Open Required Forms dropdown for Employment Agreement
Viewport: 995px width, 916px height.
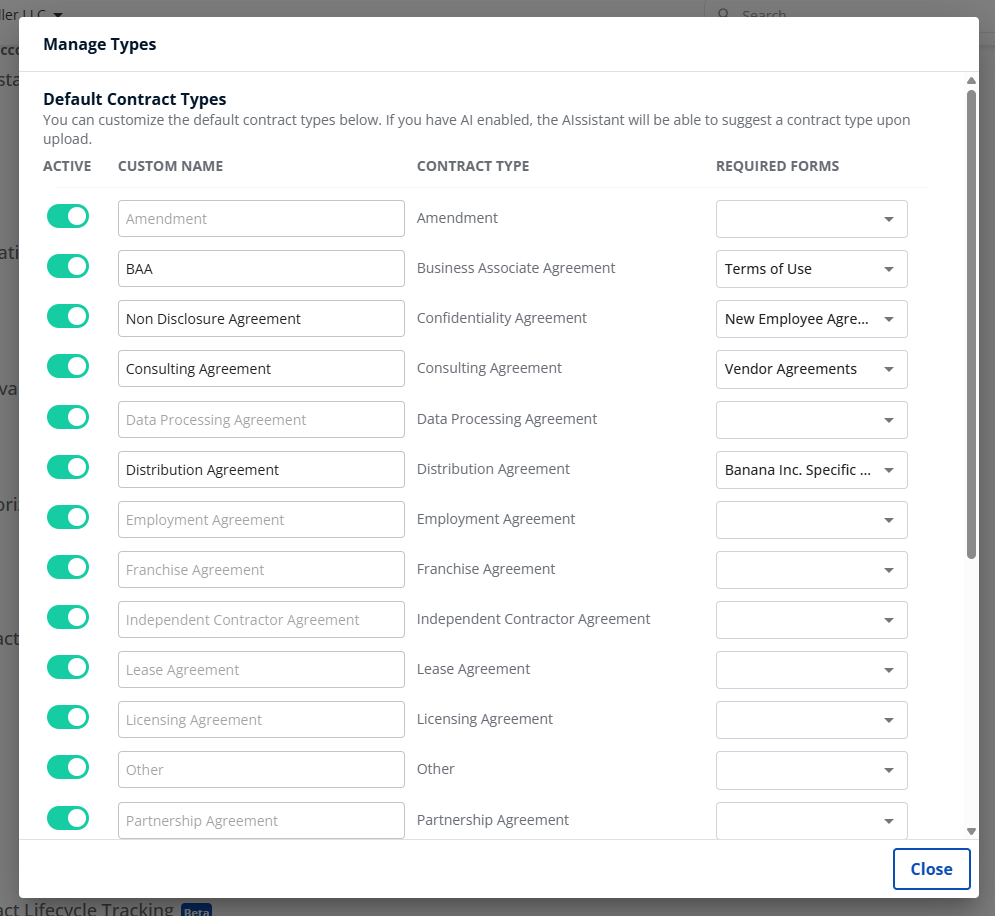point(811,520)
